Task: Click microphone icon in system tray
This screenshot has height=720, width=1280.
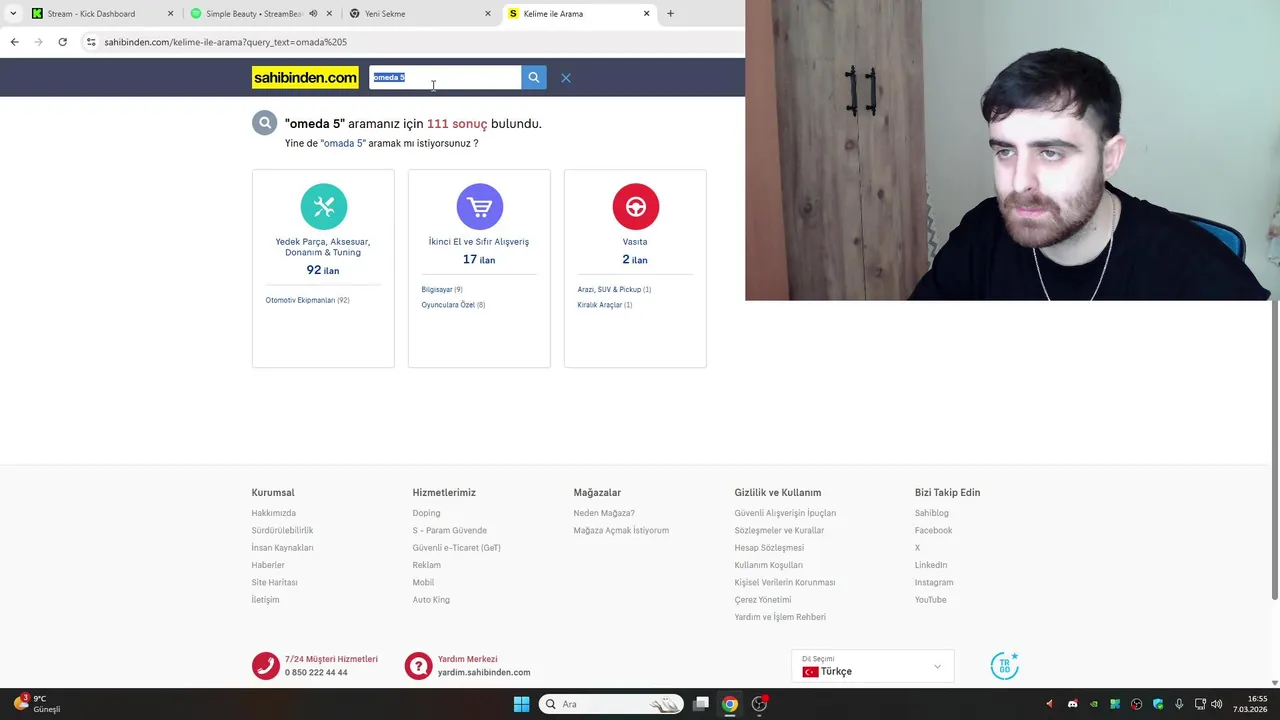Action: (1179, 704)
